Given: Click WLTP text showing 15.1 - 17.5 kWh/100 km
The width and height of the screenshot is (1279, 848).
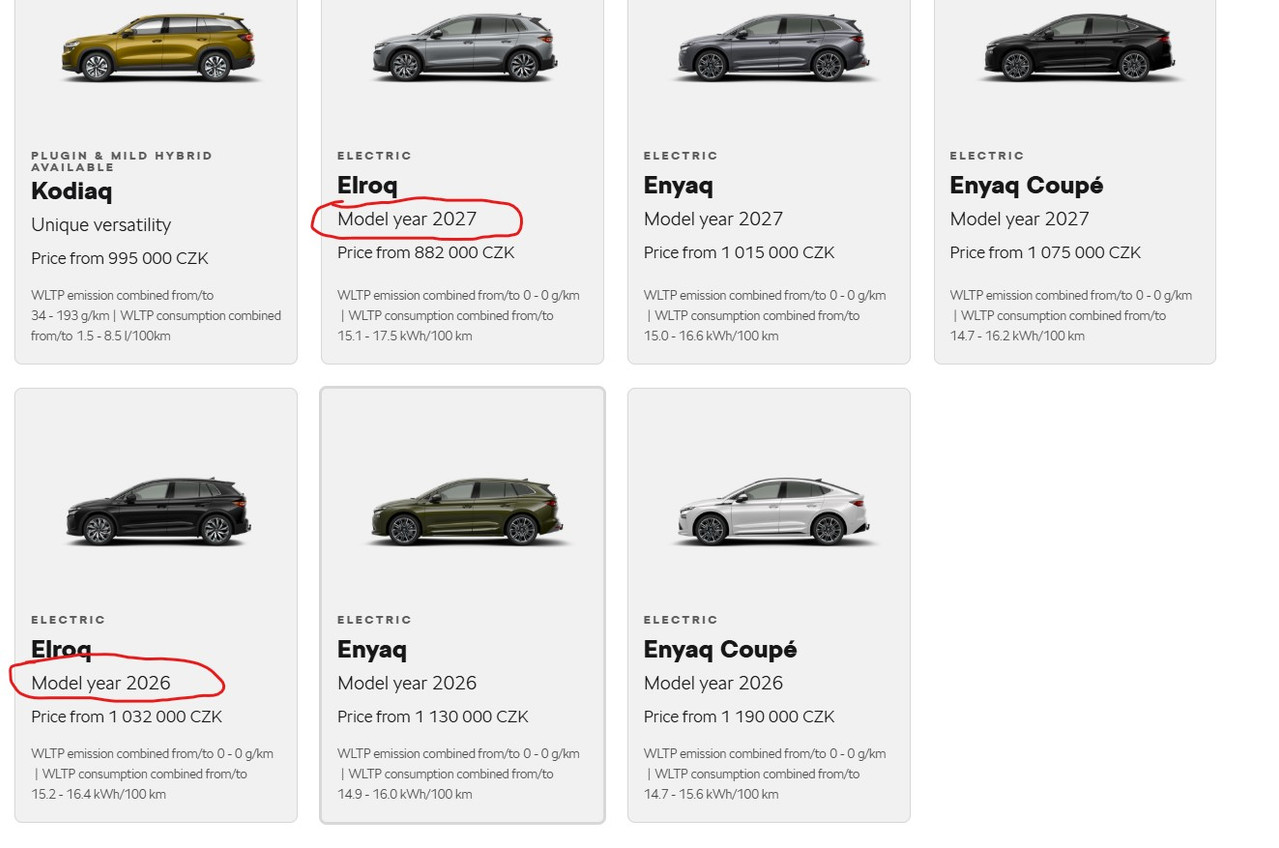Looking at the screenshot, I should 458,315.
